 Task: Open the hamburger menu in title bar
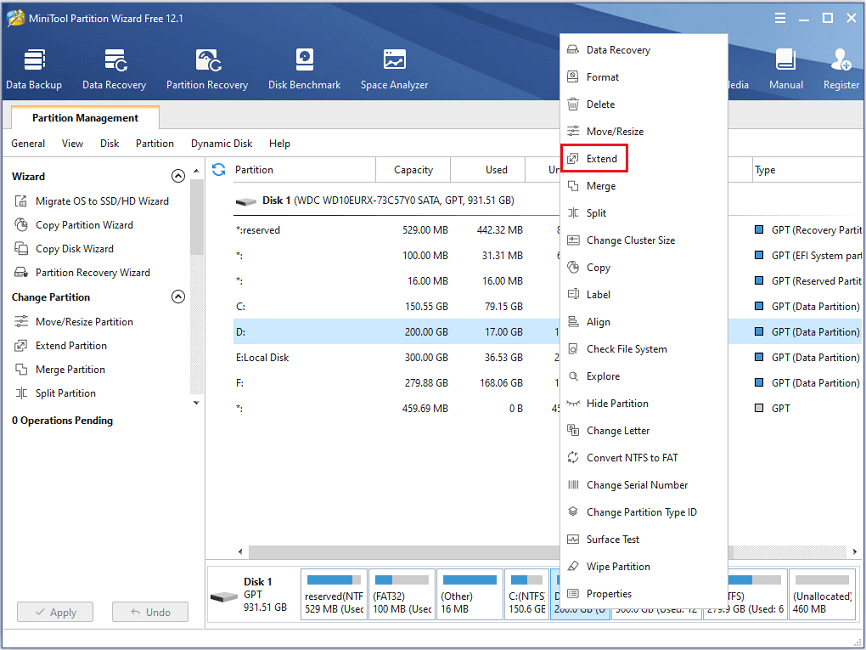(x=780, y=18)
